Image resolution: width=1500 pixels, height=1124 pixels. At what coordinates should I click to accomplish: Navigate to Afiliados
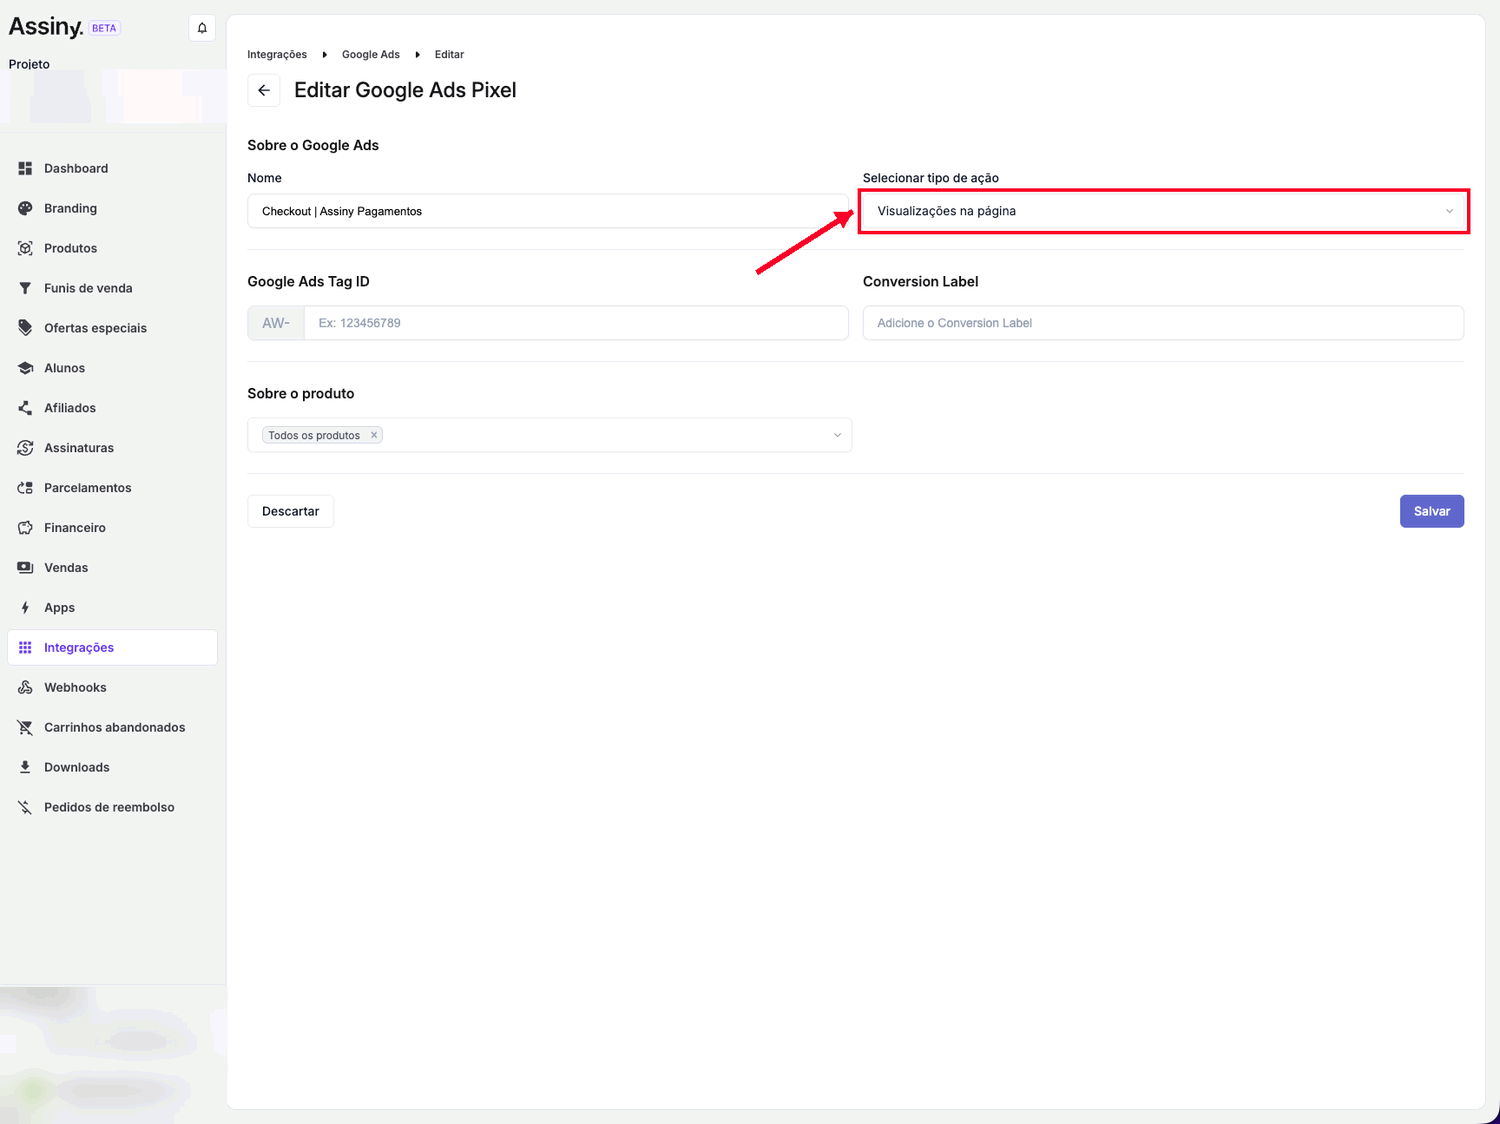point(112,408)
